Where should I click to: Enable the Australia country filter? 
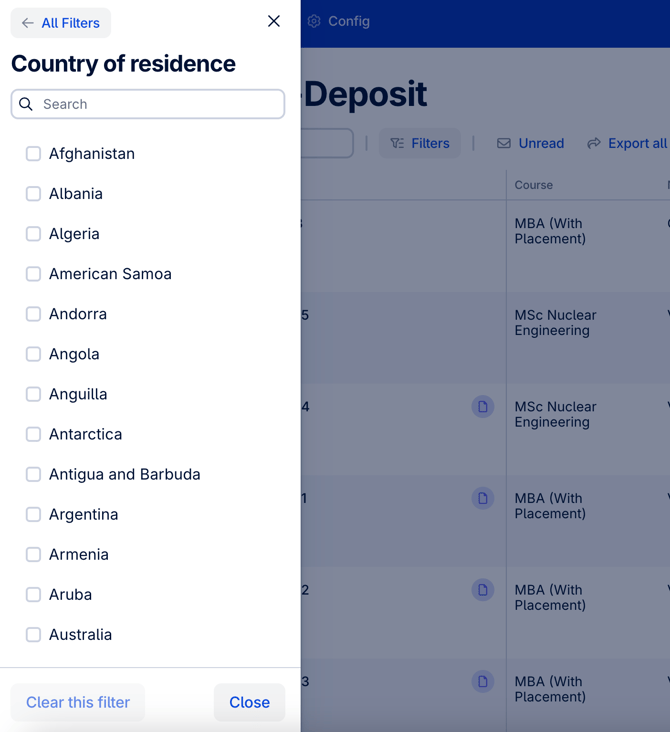click(33, 635)
